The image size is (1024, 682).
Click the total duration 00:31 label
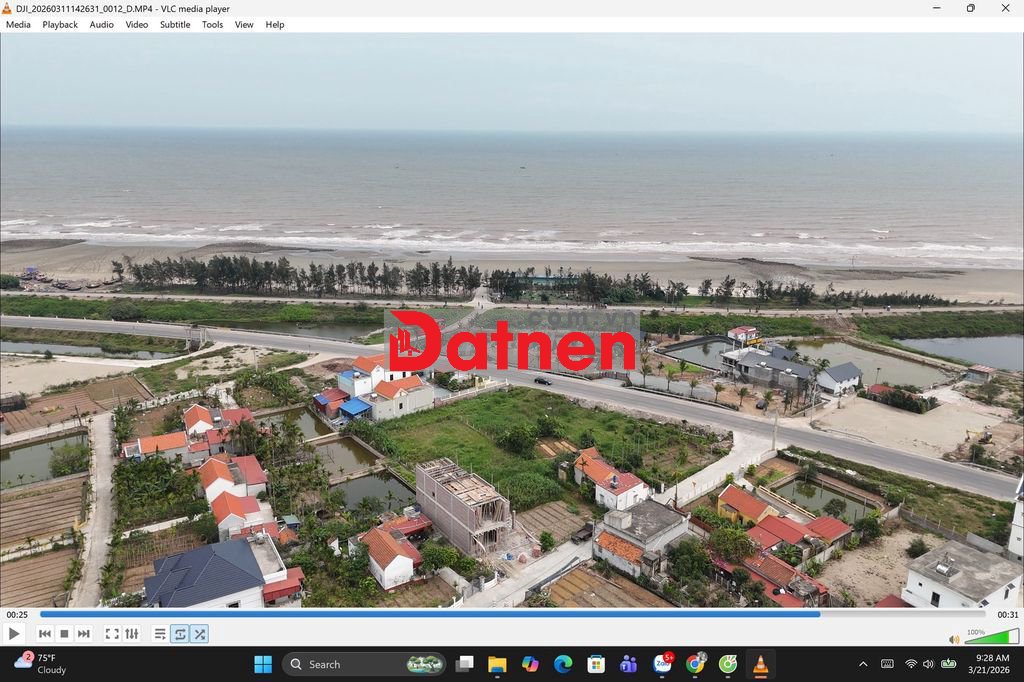pyautogui.click(x=1007, y=615)
